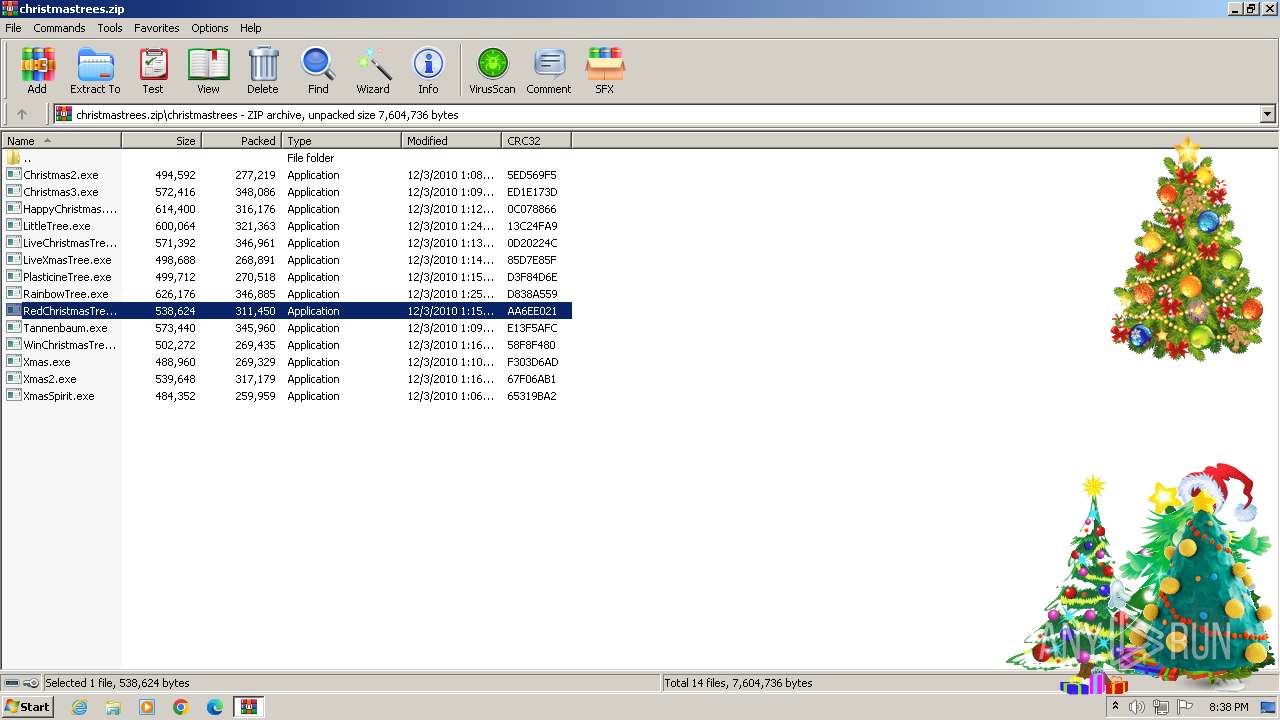1280x720 pixels.
Task: Select the HappyChristmas file row
Action: click(x=287, y=209)
